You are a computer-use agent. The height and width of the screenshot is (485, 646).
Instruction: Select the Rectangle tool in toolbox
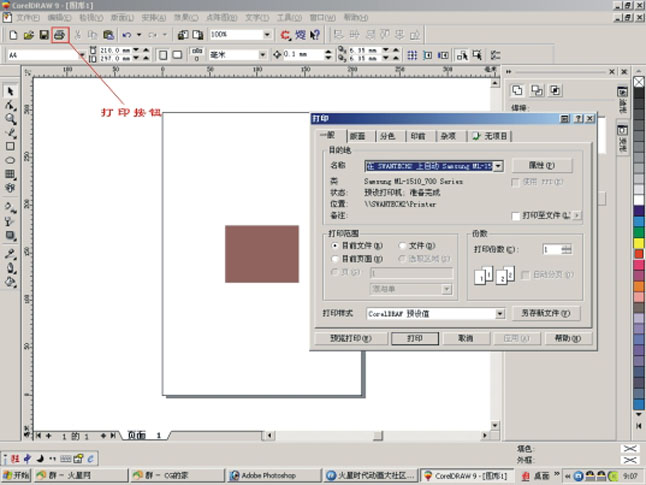tap(10, 146)
